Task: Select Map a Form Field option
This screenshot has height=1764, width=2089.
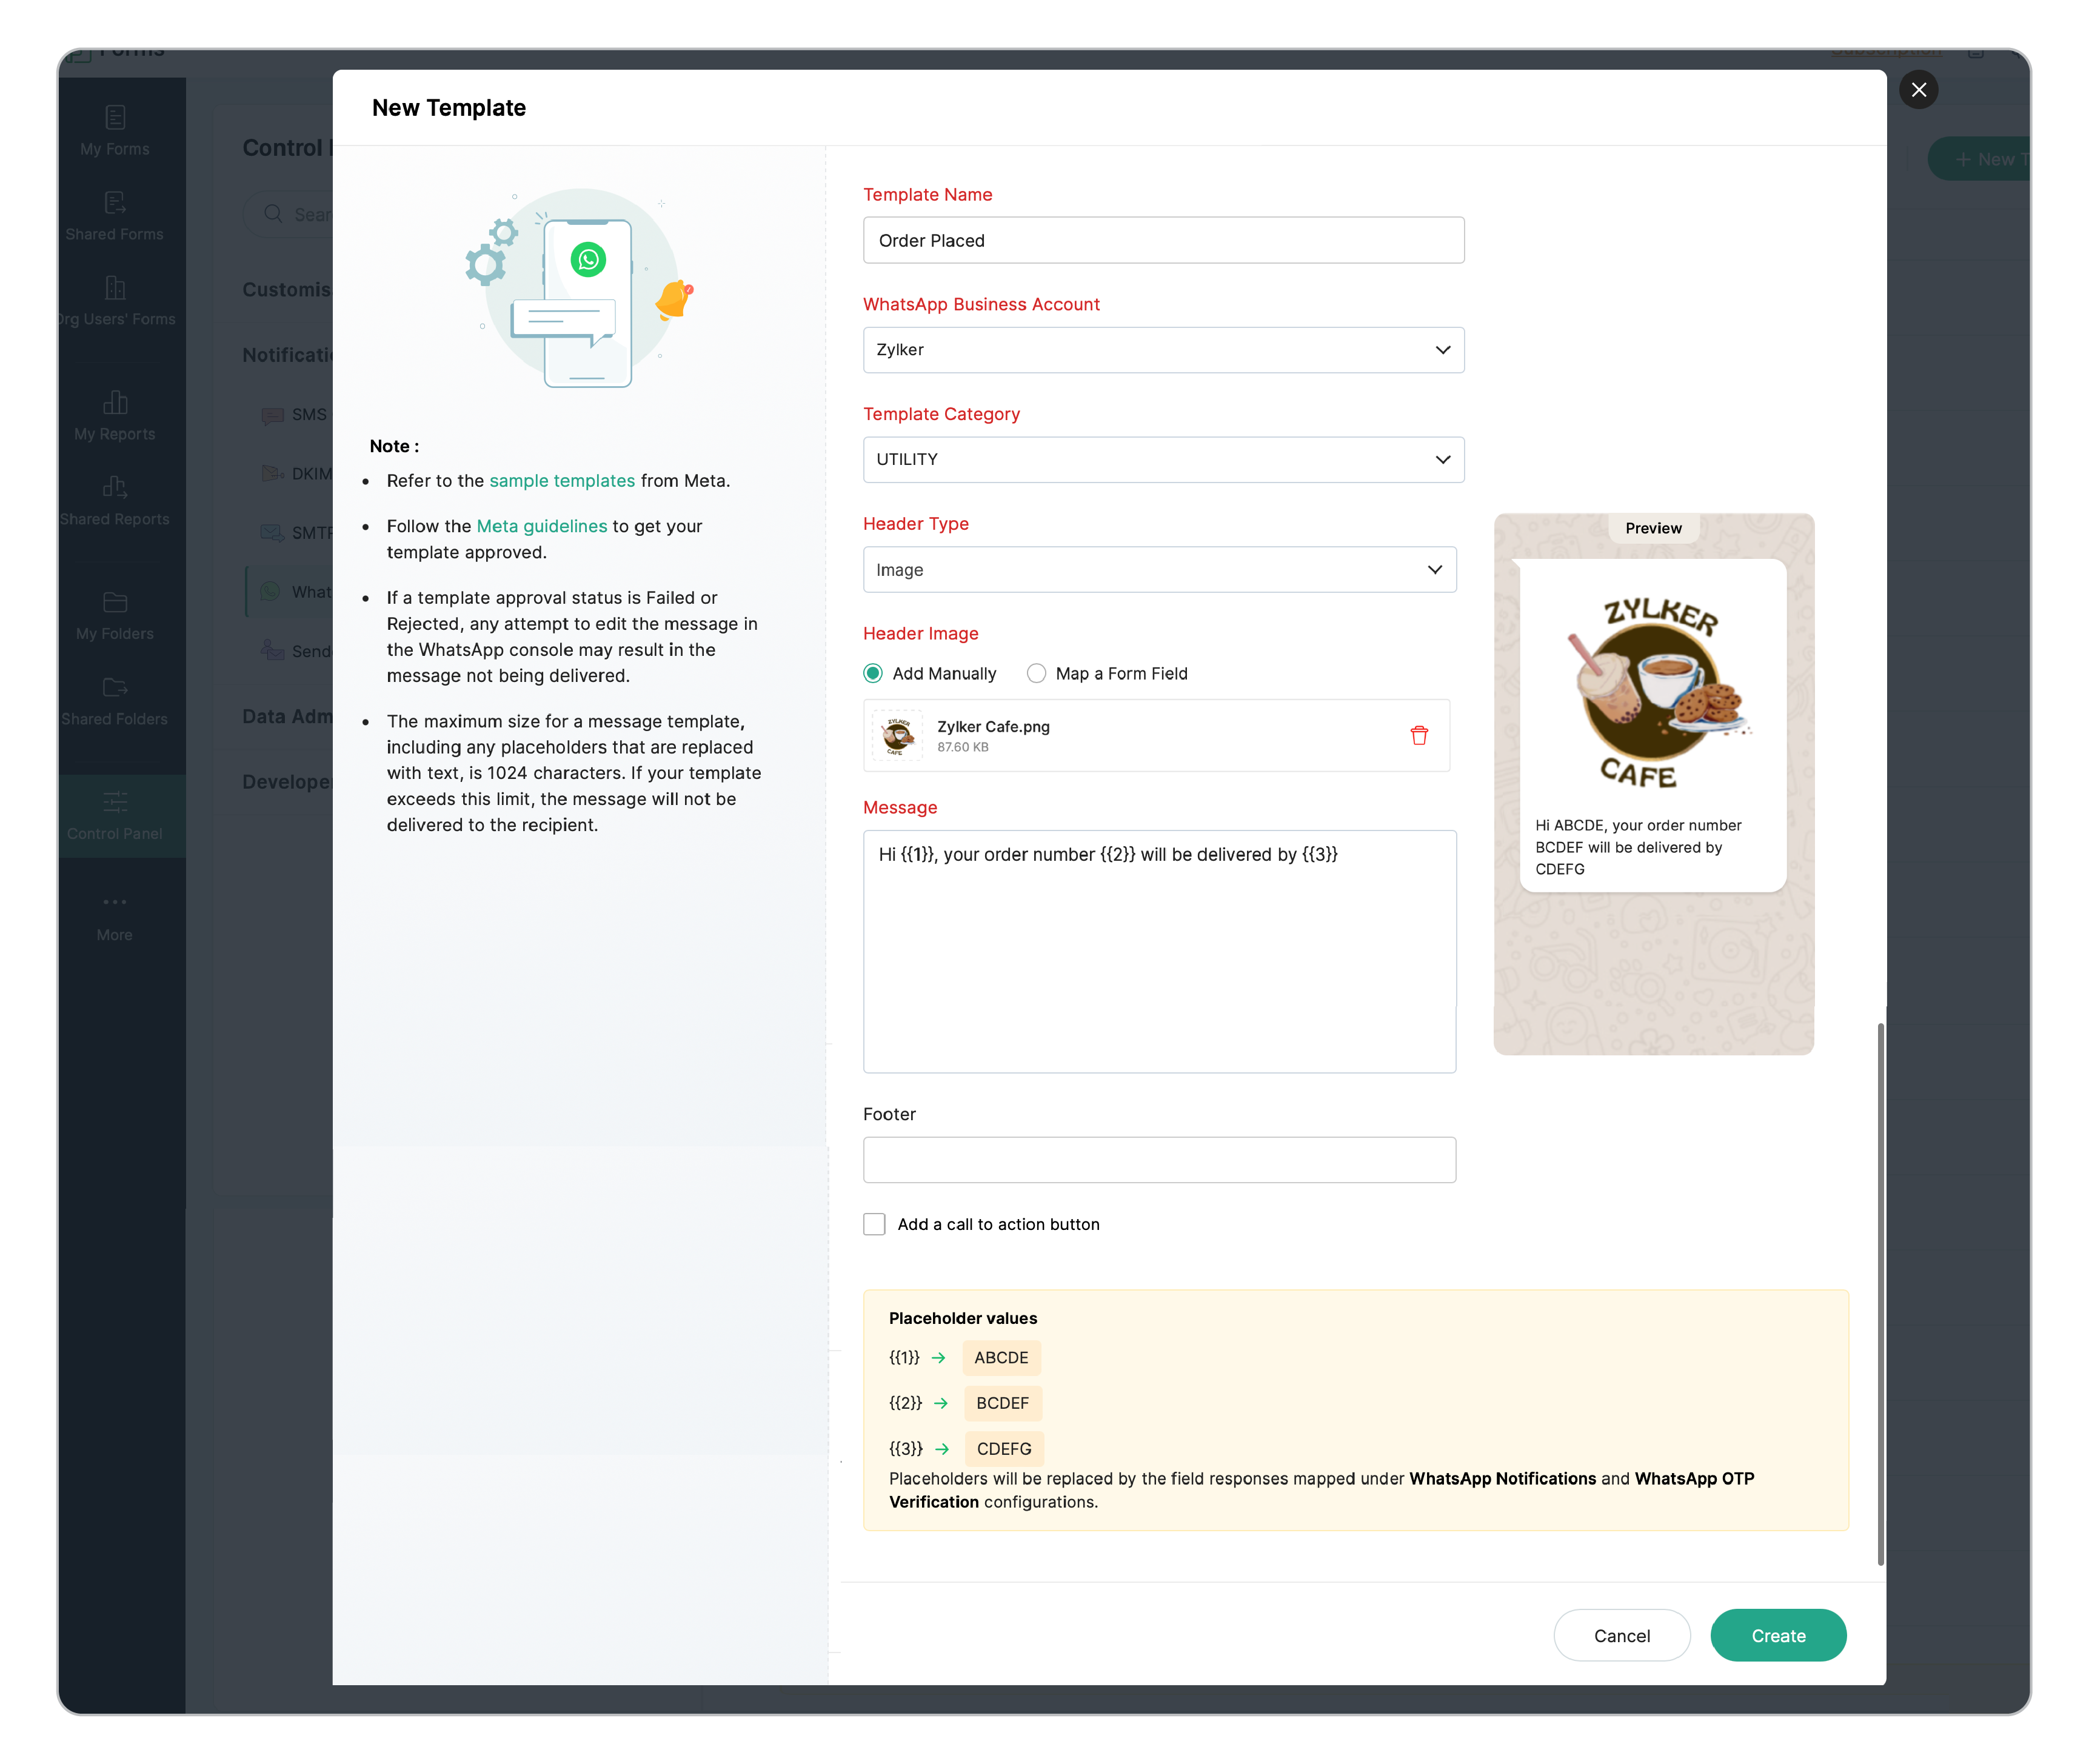Action: click(1036, 674)
